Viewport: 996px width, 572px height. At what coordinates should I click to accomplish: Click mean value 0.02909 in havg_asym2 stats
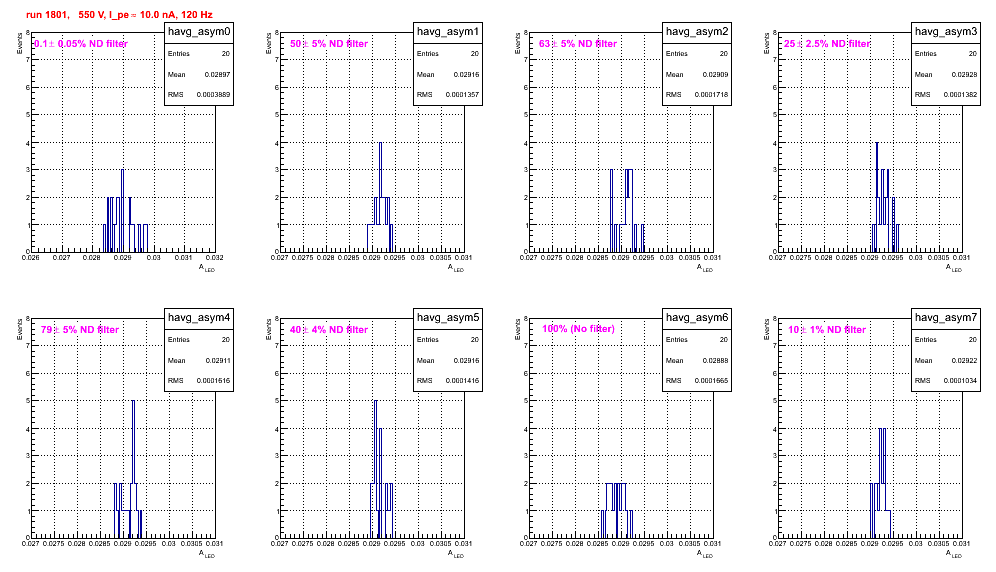coord(715,74)
